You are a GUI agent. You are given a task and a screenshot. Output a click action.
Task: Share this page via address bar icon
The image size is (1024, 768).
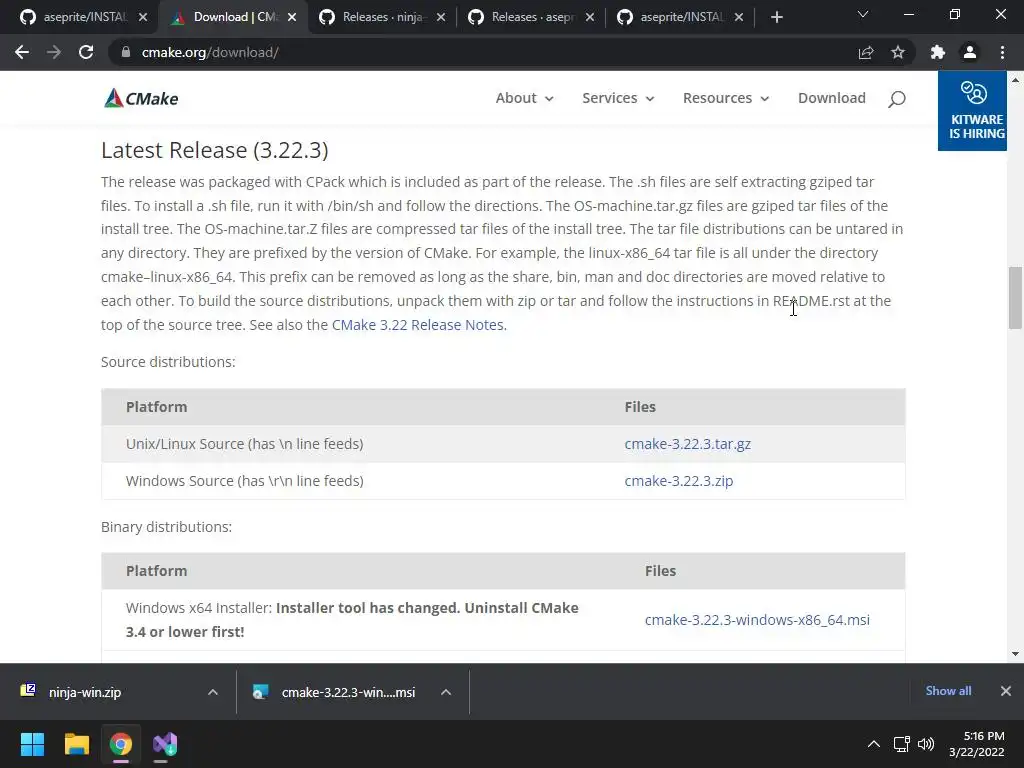[866, 52]
